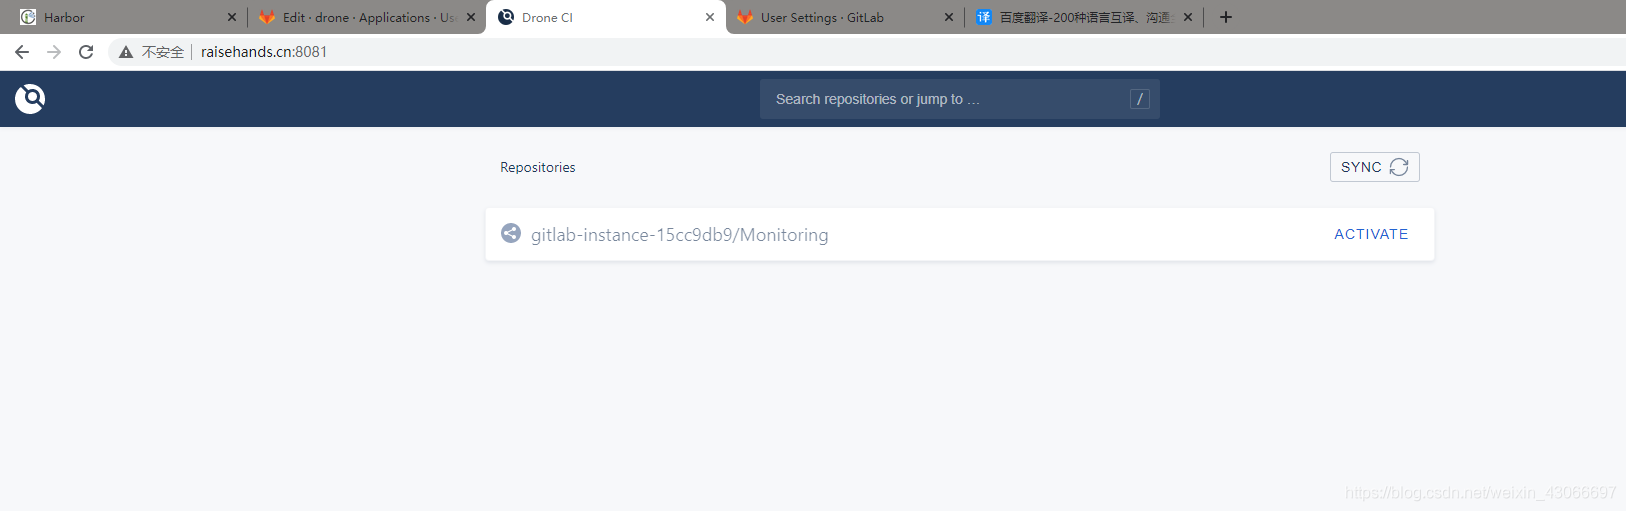Close the Drone CI tab
The image size is (1626, 511).
pos(710,17)
